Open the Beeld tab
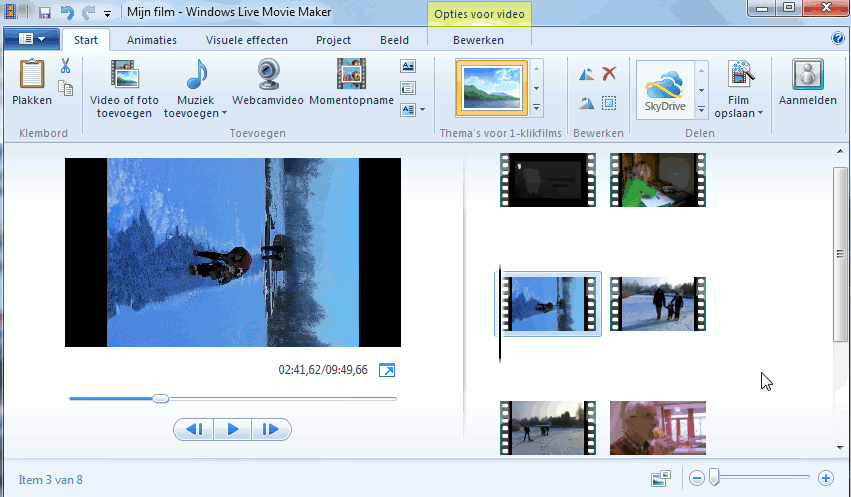This screenshot has height=497, width=851. pos(395,40)
